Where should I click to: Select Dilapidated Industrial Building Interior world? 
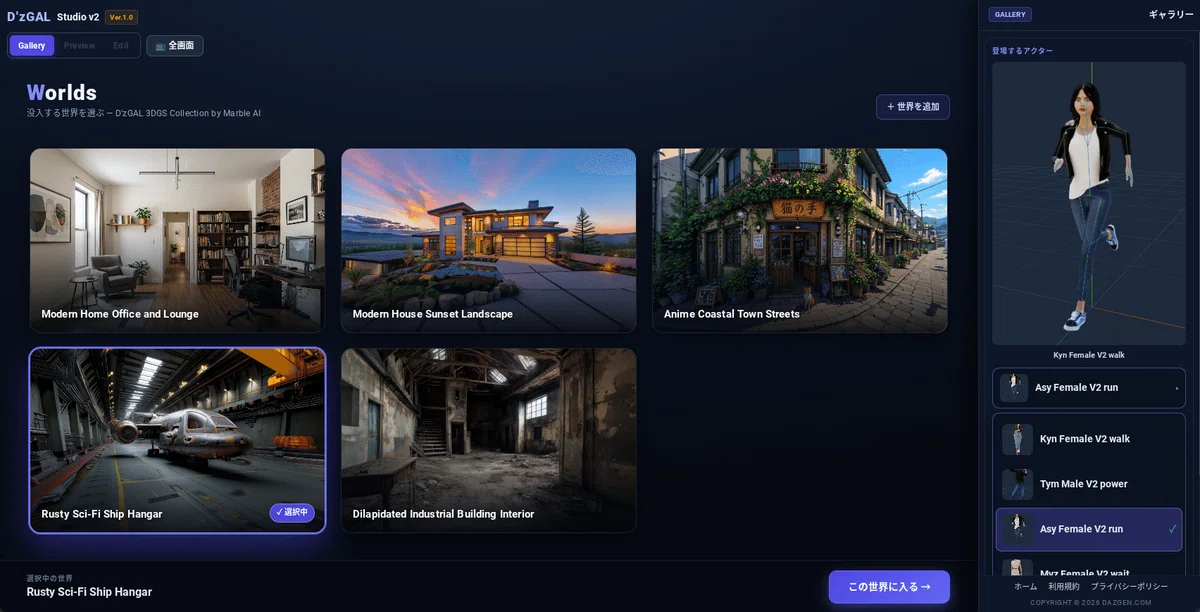489,440
